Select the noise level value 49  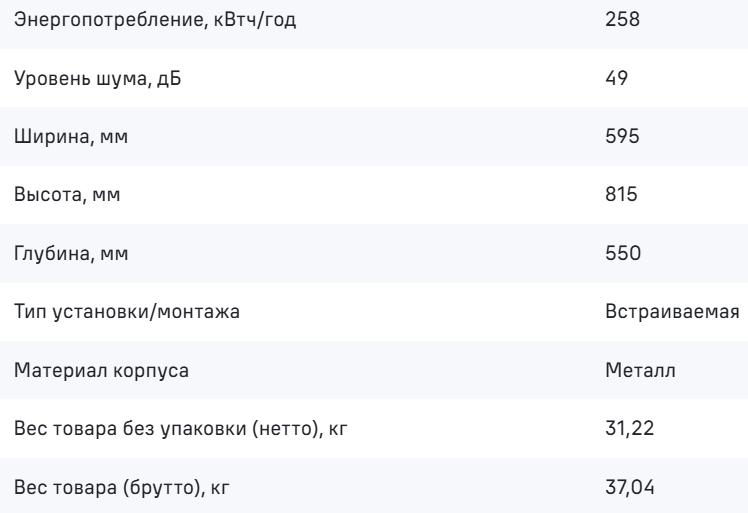click(x=616, y=78)
